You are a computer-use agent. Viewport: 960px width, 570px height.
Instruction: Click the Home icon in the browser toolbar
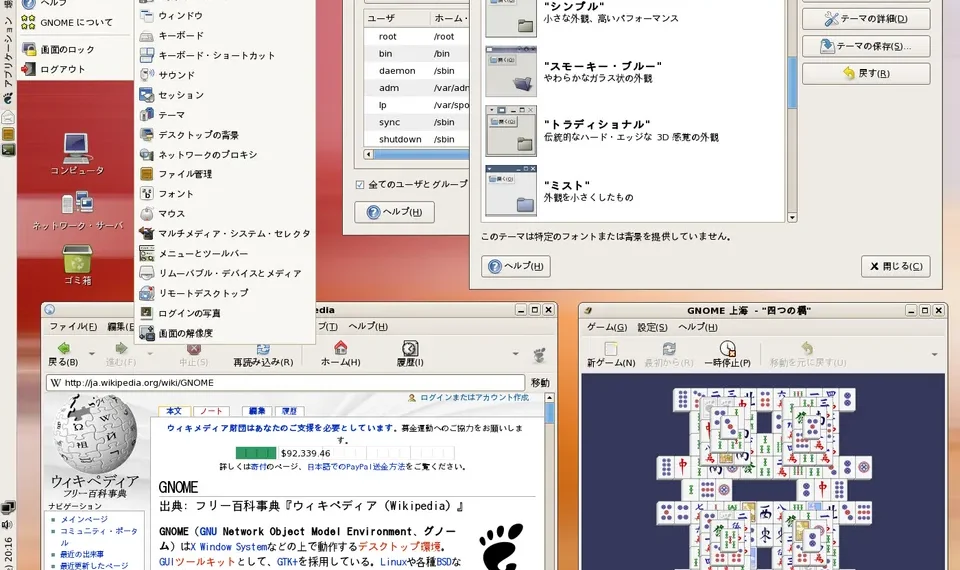(340, 352)
